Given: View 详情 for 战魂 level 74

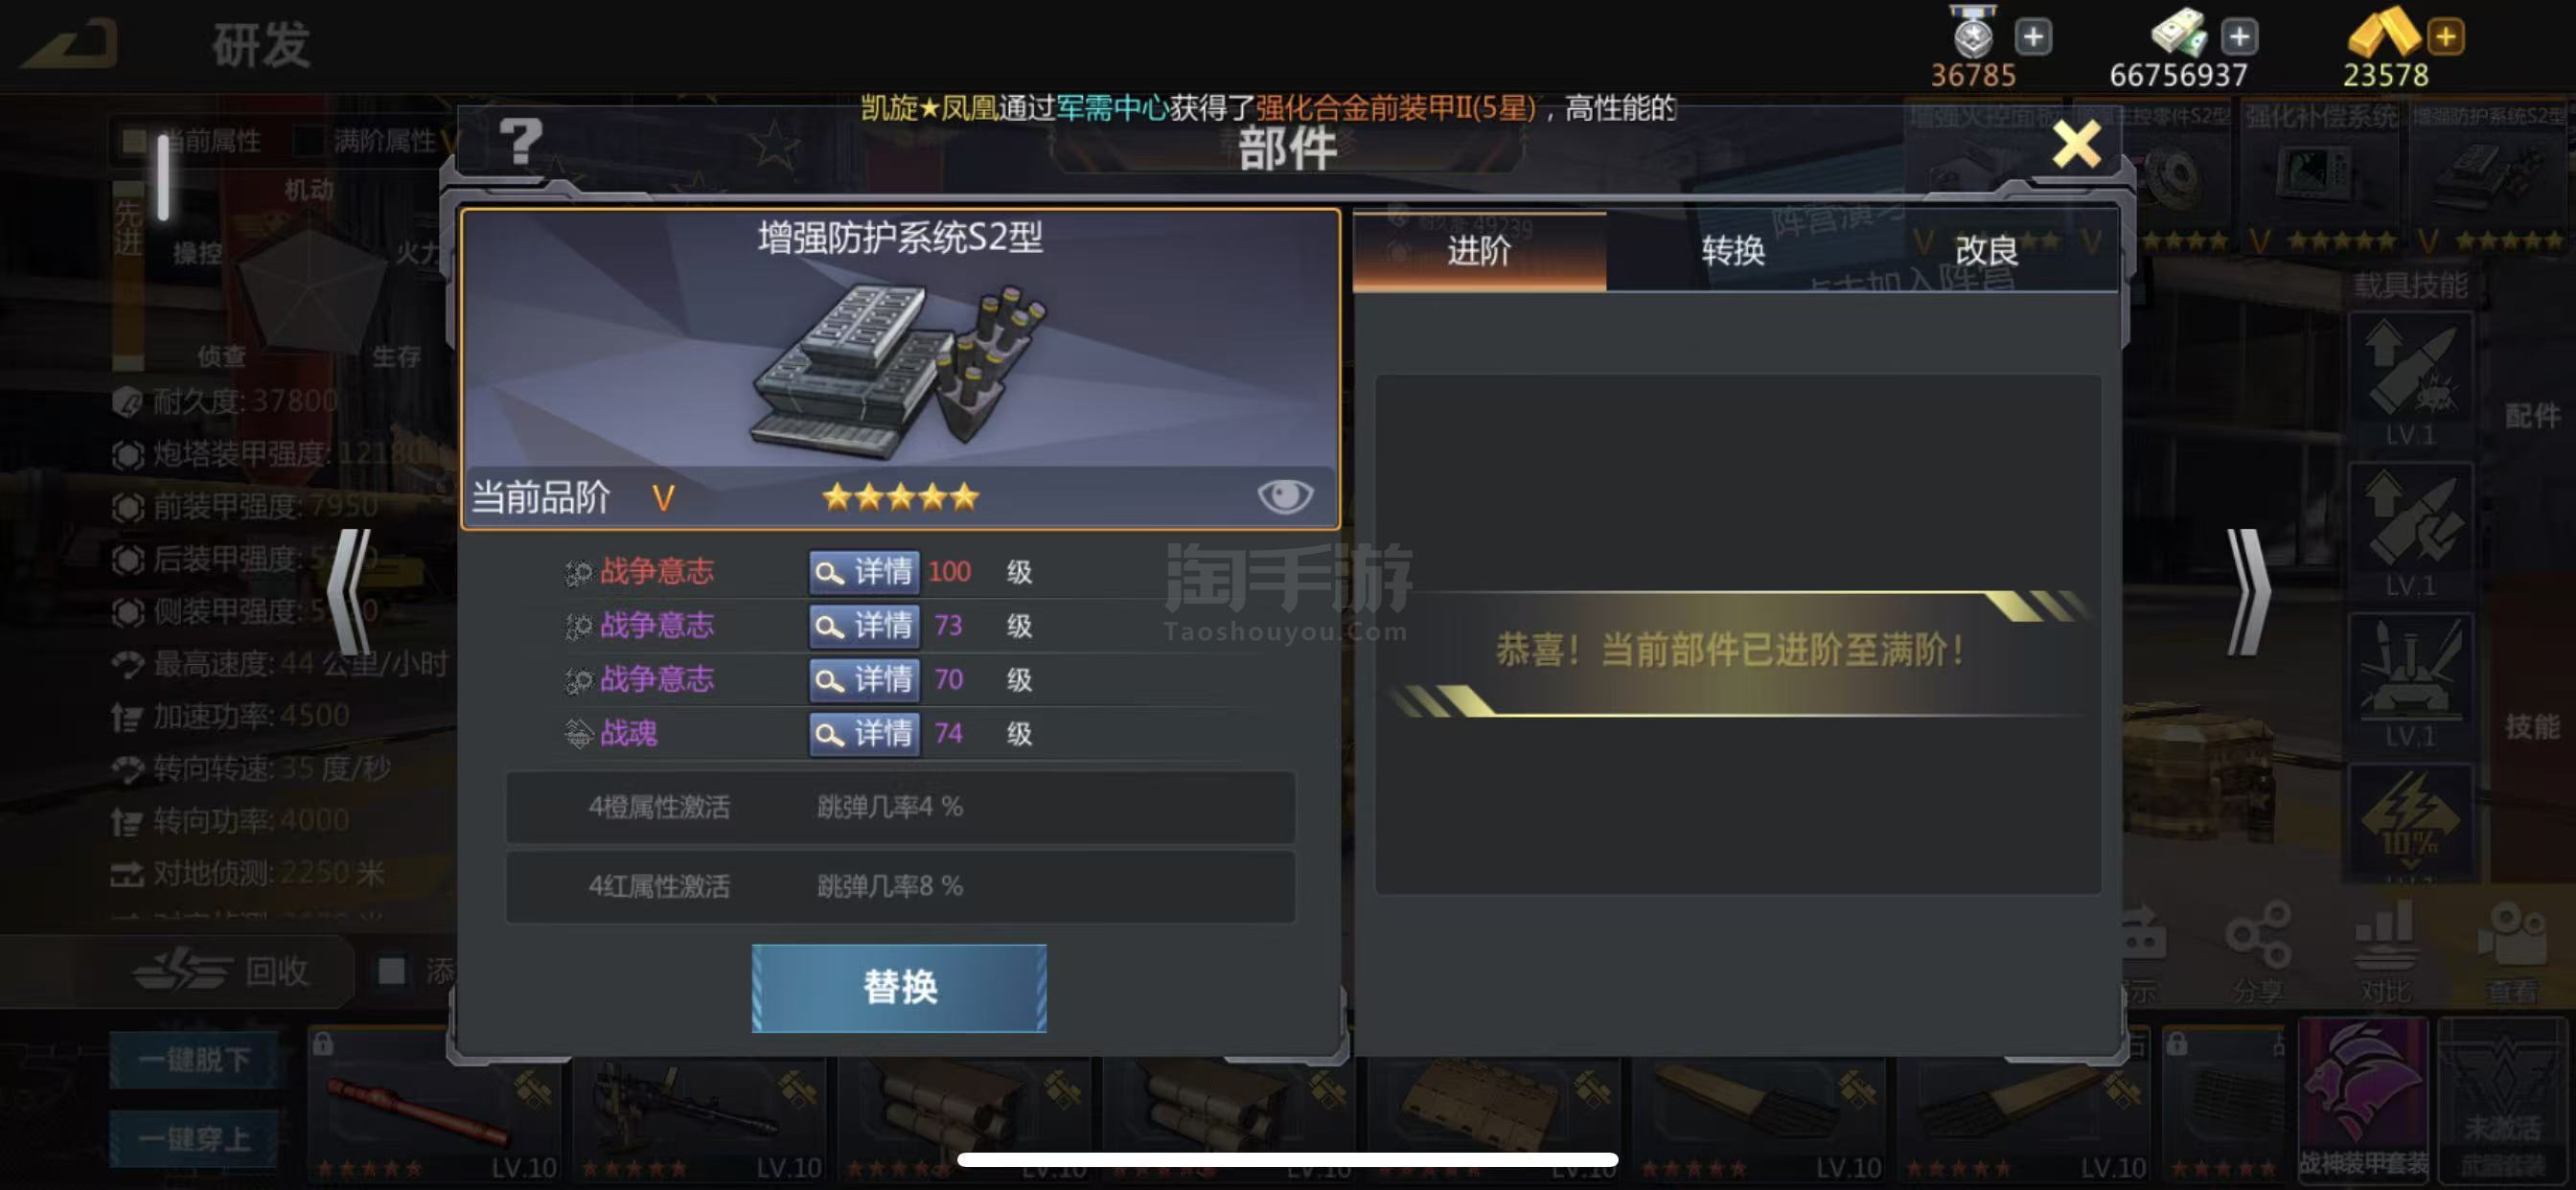Looking at the screenshot, I should click(864, 734).
